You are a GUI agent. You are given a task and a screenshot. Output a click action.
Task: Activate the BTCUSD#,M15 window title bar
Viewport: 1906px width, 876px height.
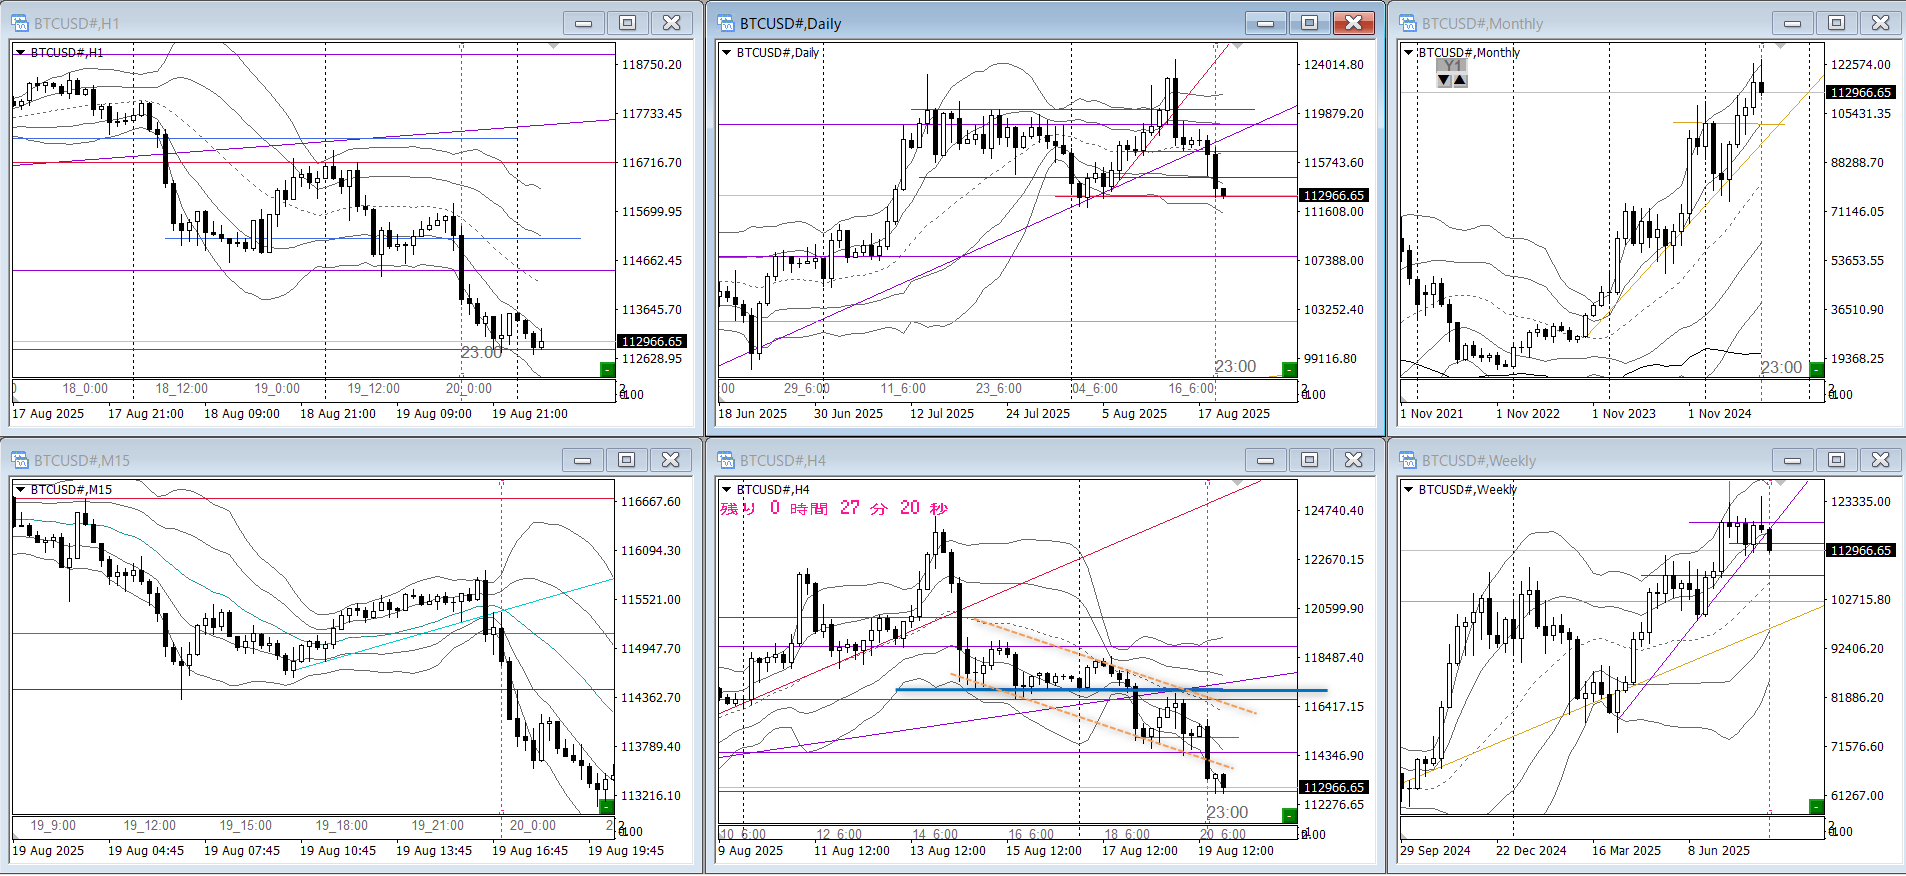[x=300, y=460]
